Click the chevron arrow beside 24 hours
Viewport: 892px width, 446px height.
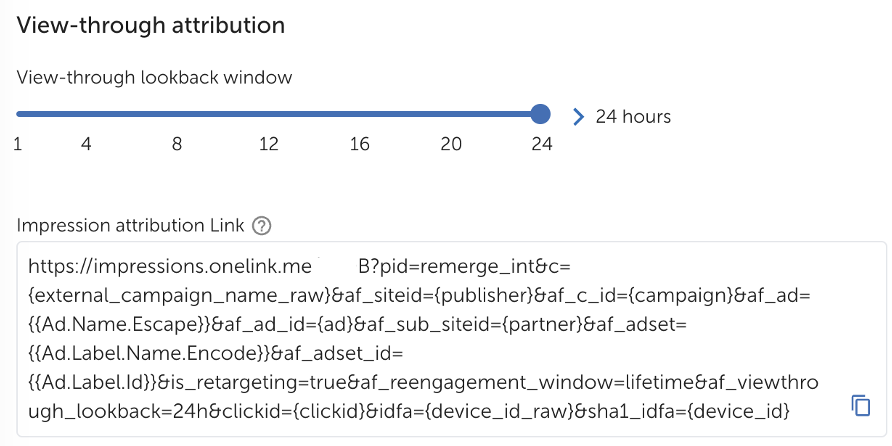(x=579, y=117)
